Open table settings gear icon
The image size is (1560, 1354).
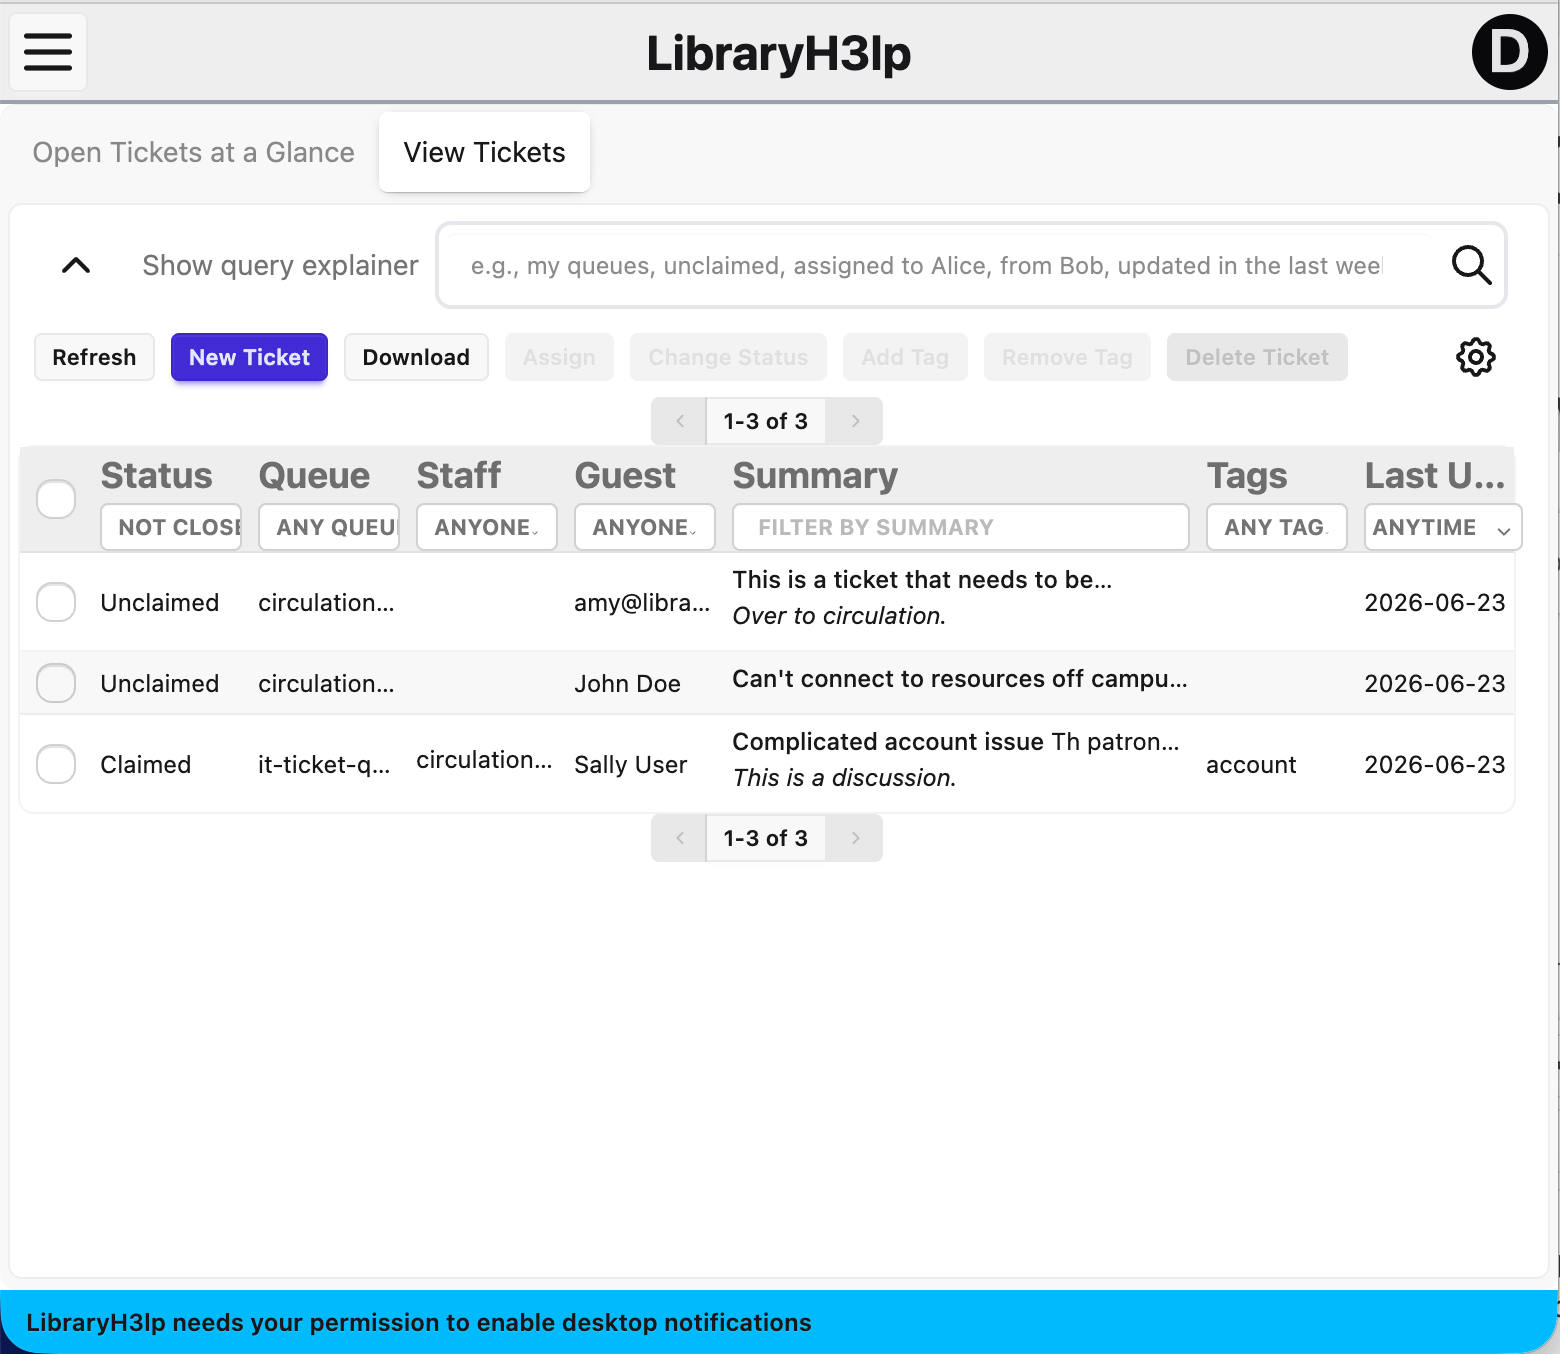(1475, 357)
